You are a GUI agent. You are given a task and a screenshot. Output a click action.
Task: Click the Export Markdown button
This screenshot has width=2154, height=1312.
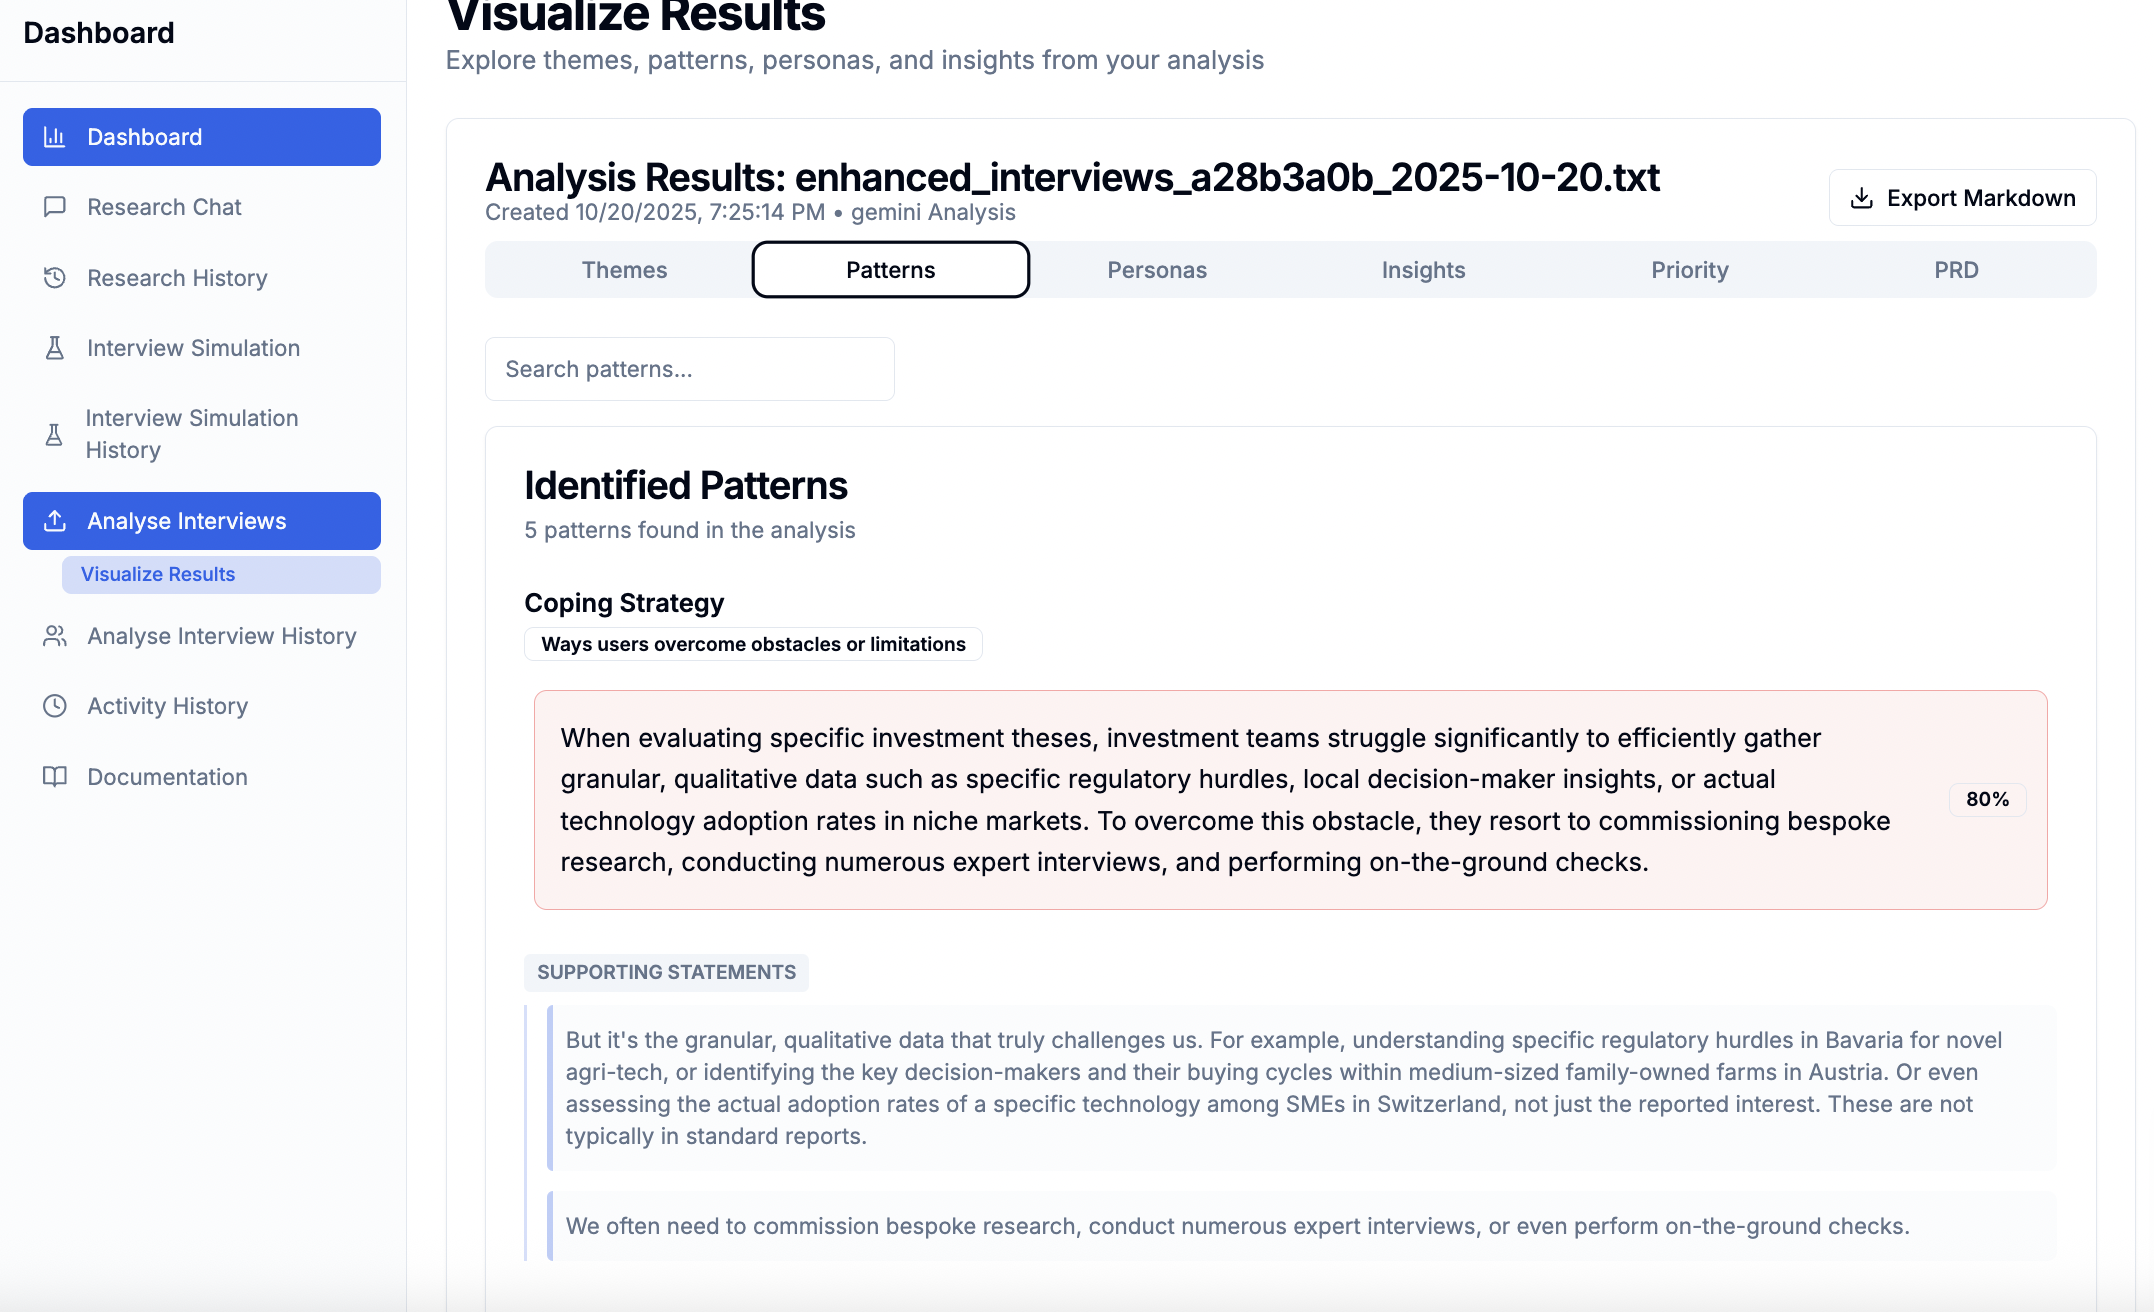(1962, 198)
